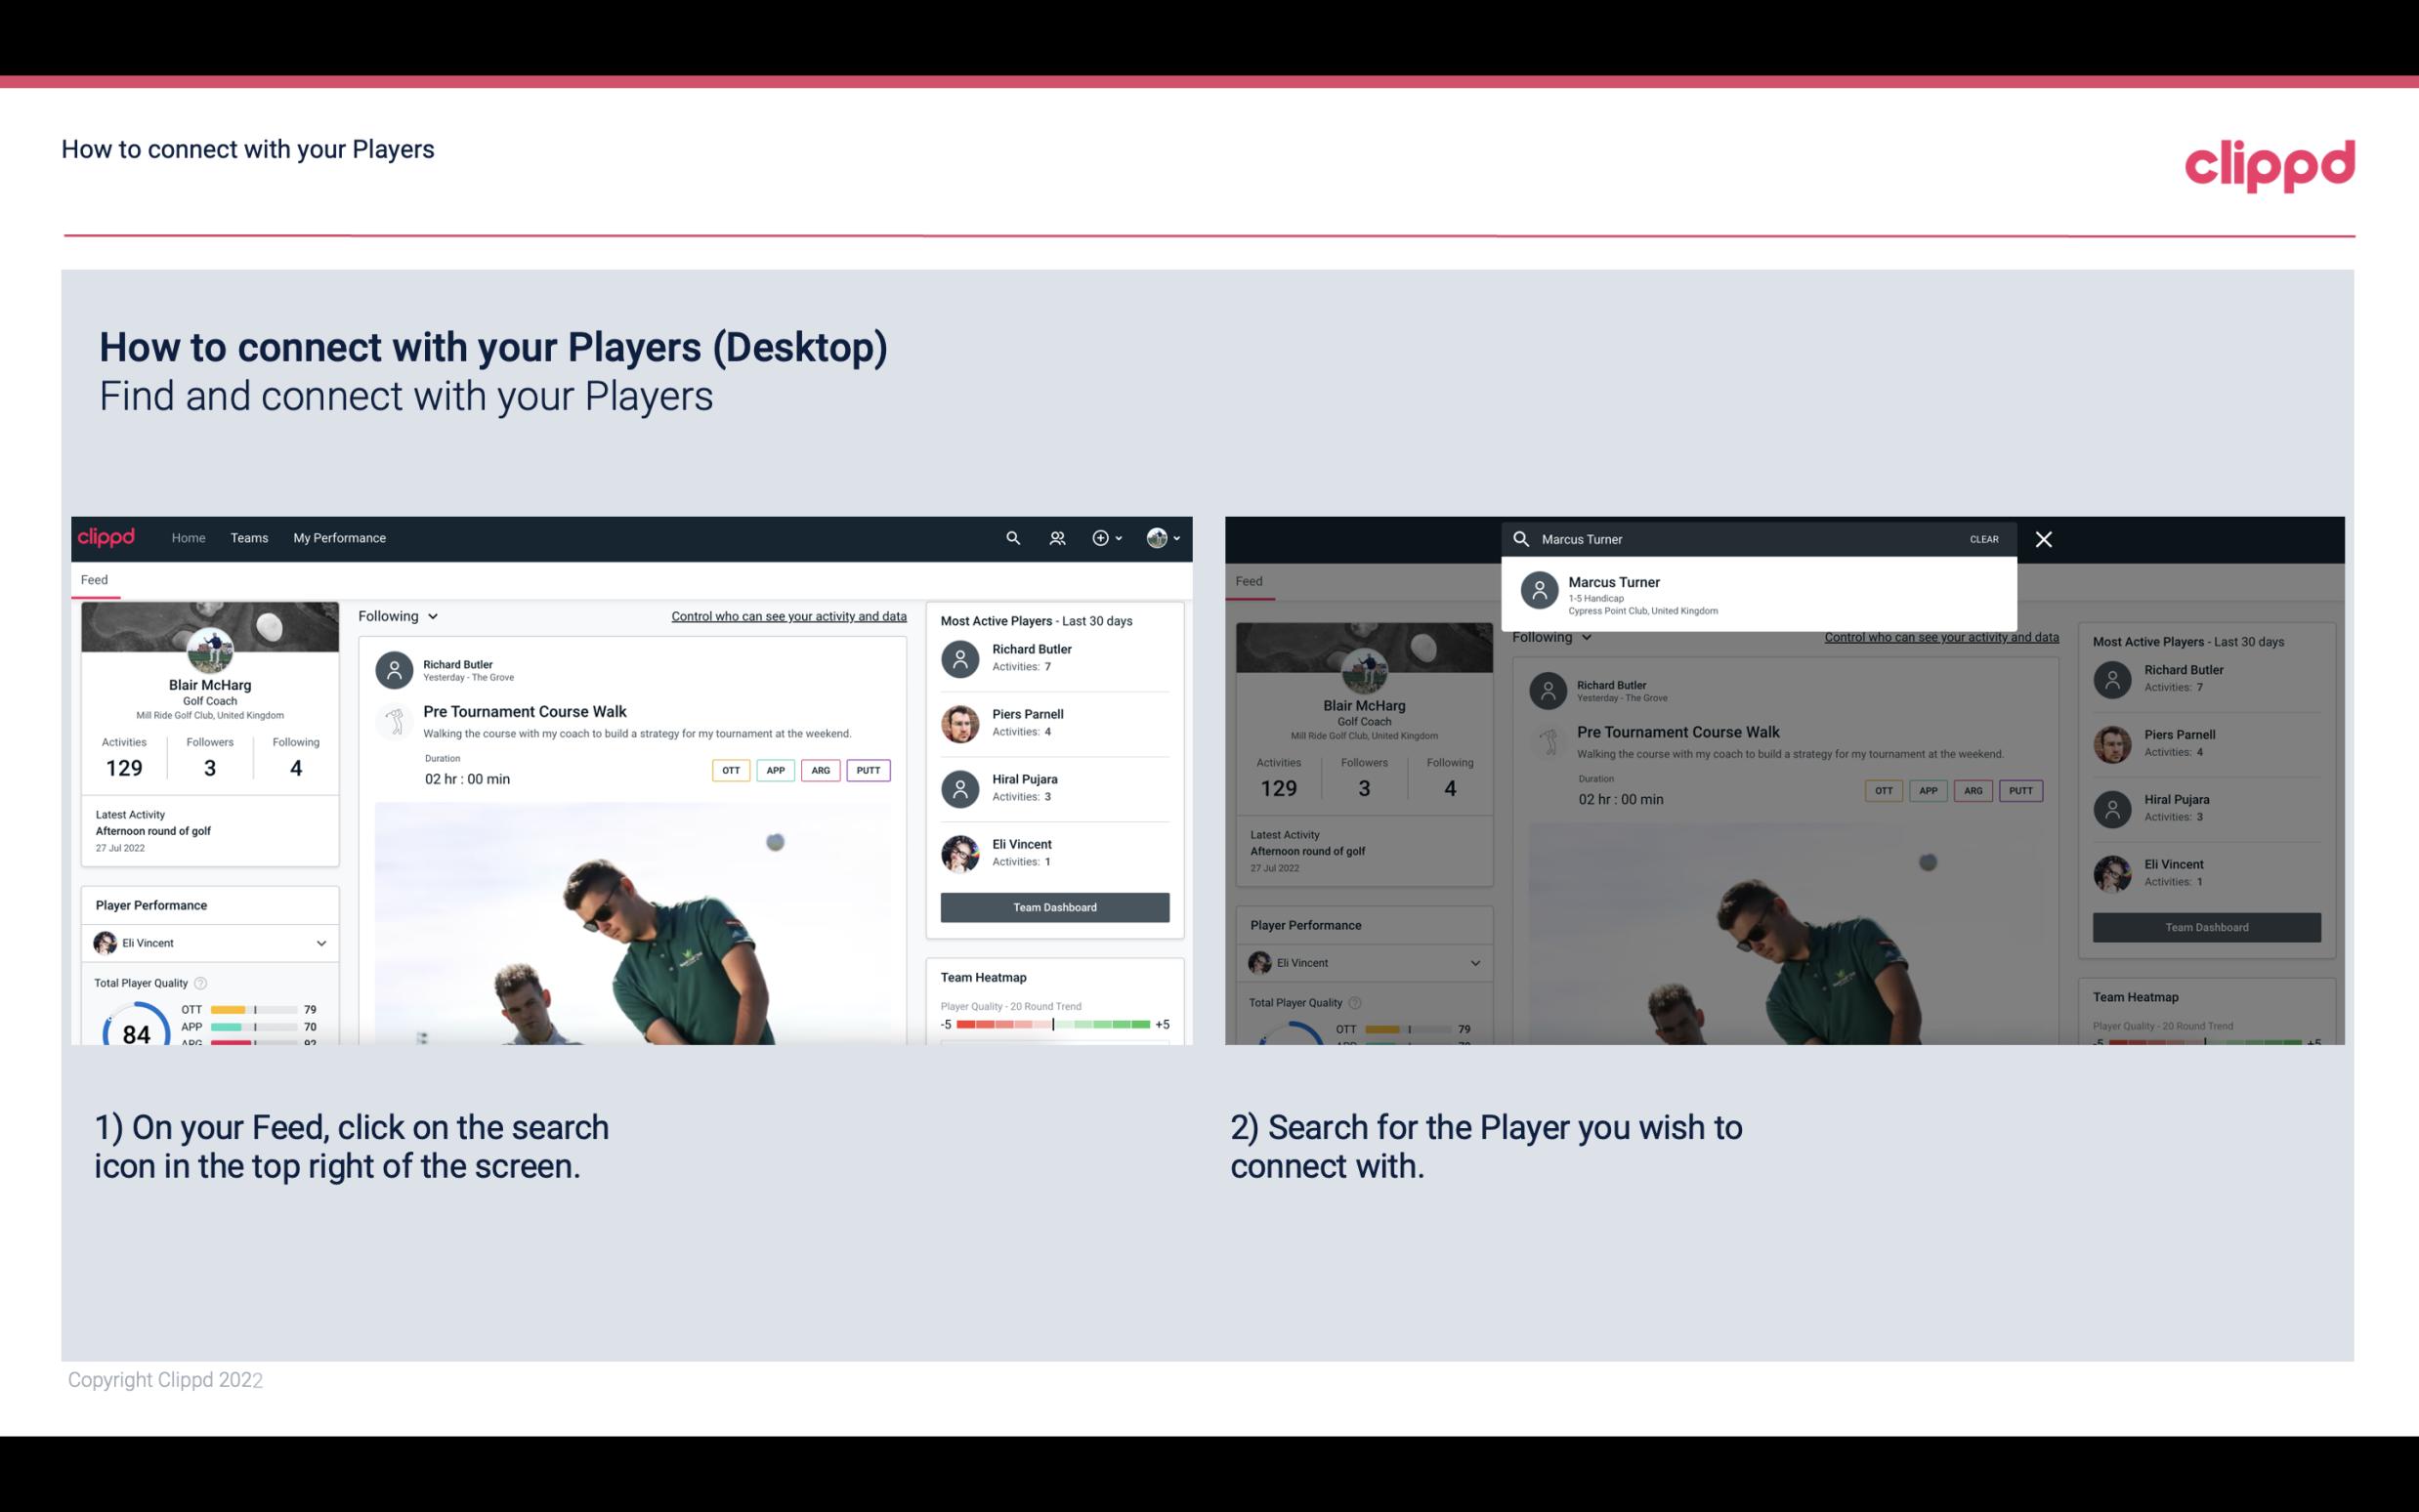Click the user profile icon top right

[1157, 536]
